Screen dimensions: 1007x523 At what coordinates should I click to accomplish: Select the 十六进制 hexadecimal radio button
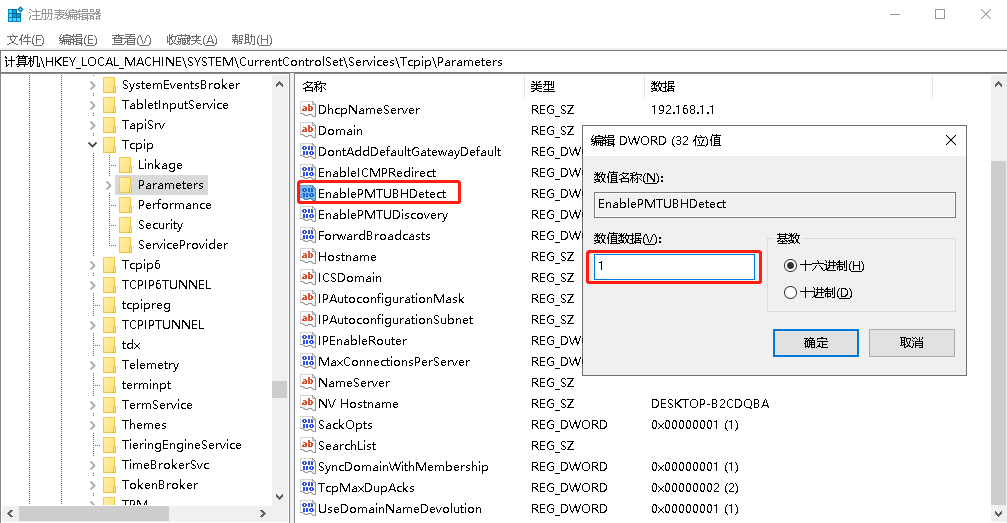(791, 266)
